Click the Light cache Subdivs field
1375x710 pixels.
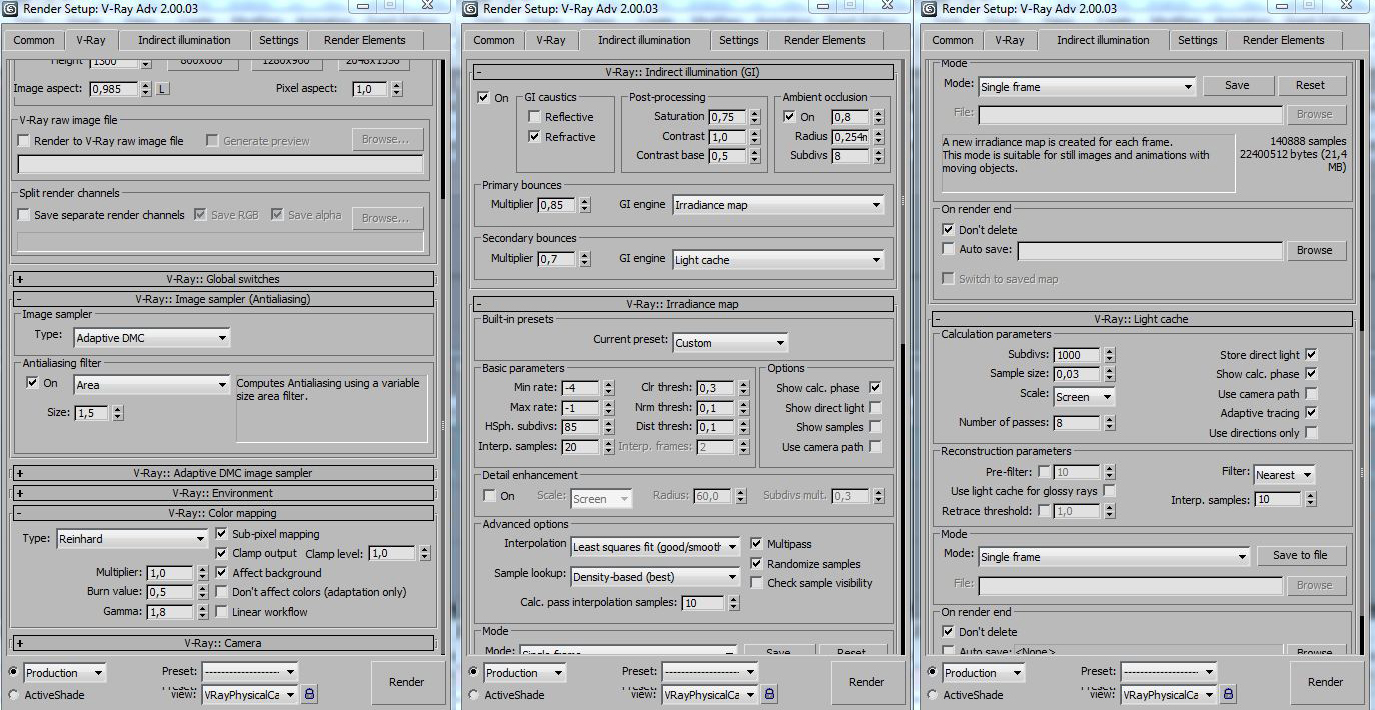point(1077,355)
